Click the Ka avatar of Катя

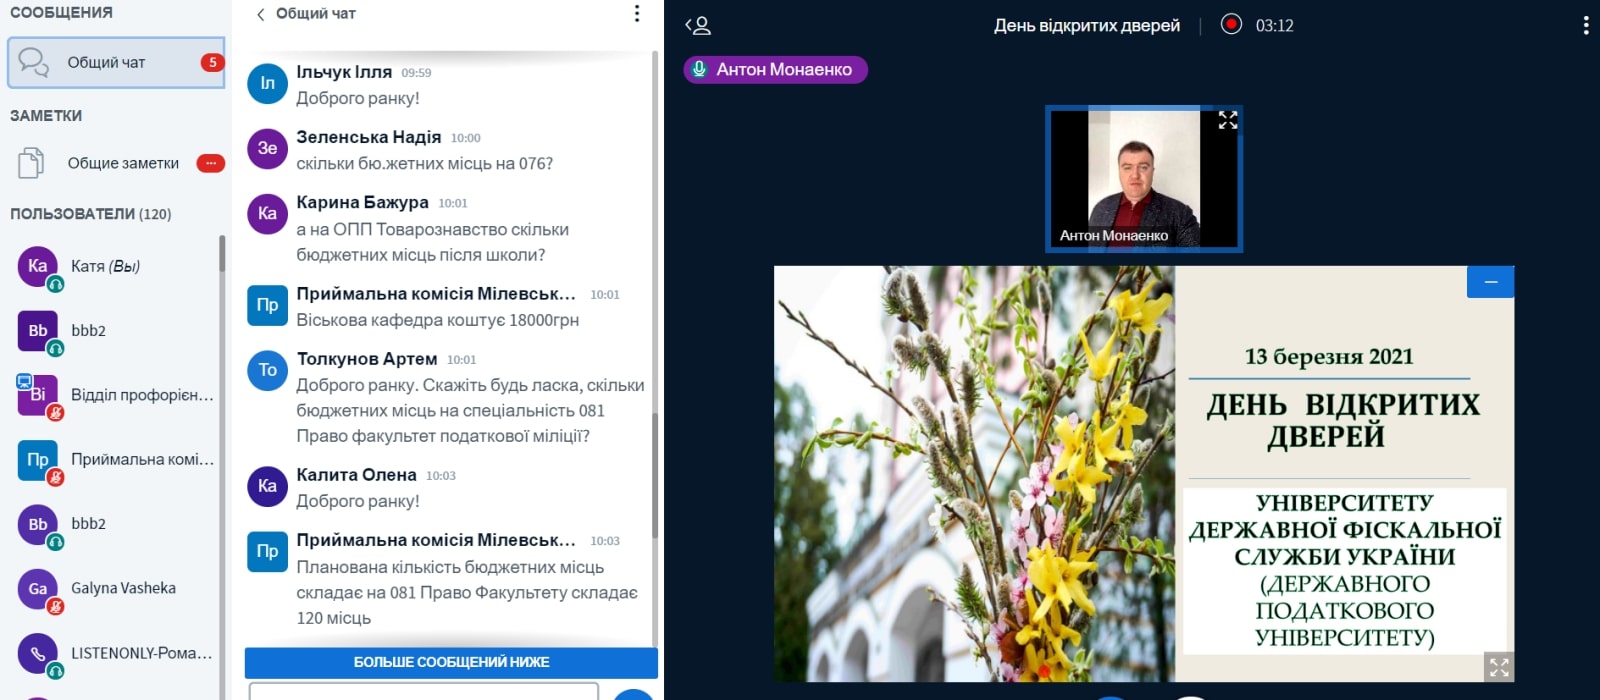pyautogui.click(x=38, y=266)
